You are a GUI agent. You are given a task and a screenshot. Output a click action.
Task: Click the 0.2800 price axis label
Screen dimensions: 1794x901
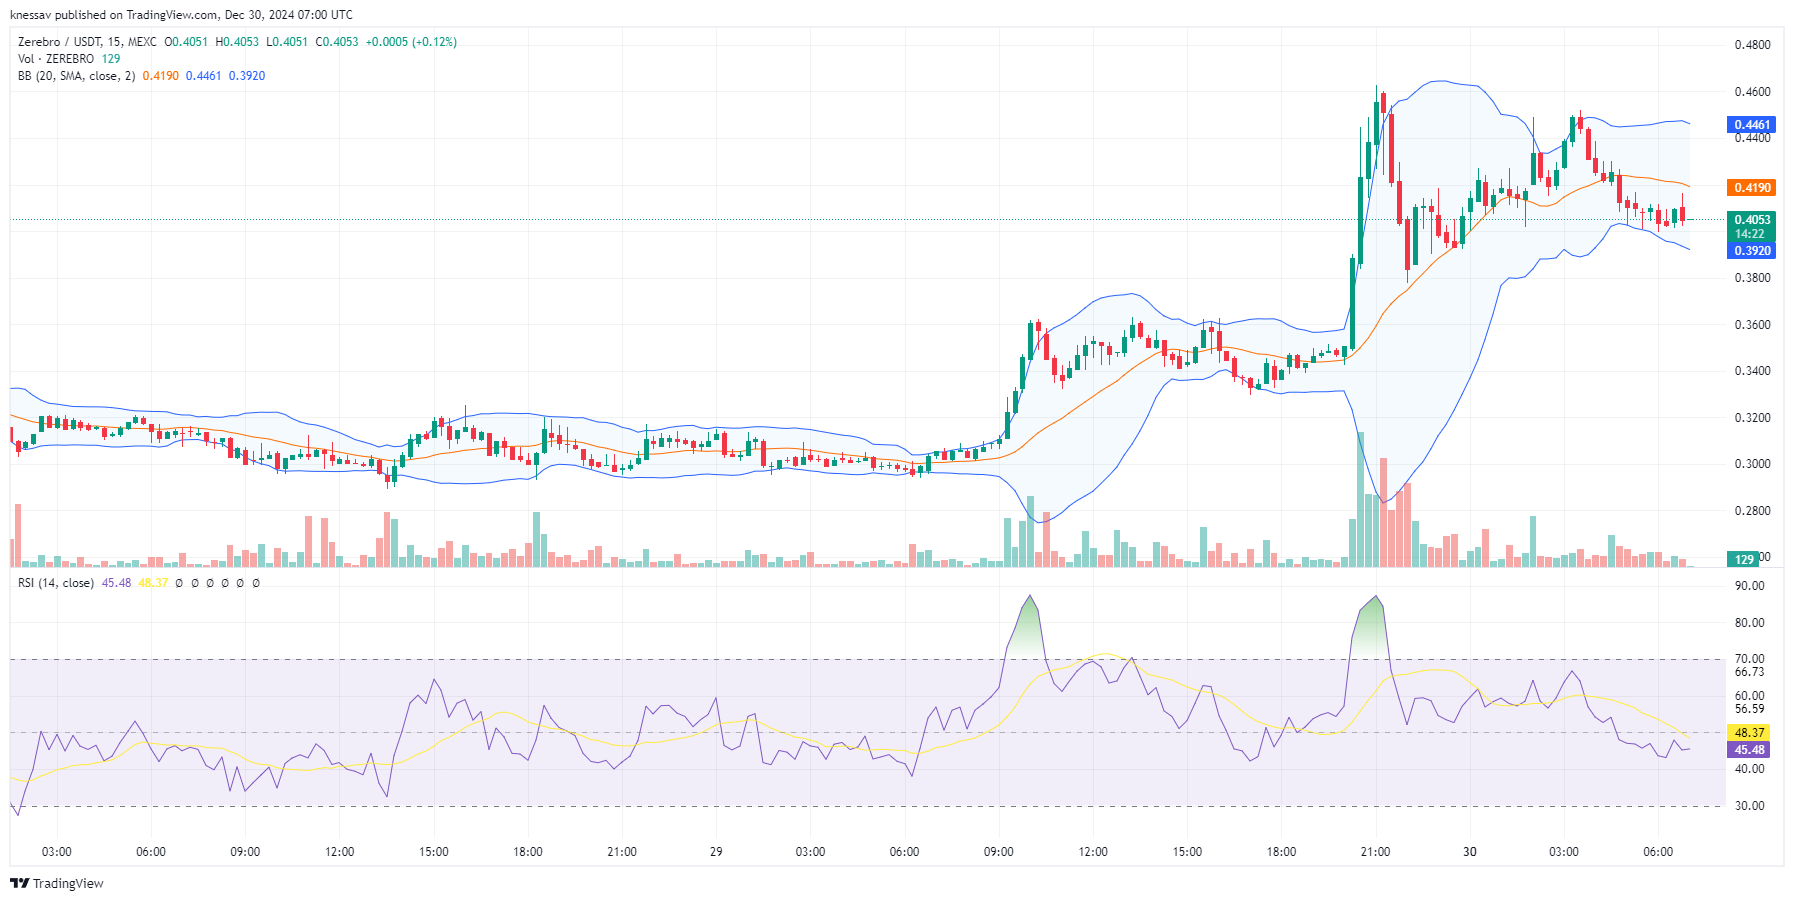[1752, 511]
